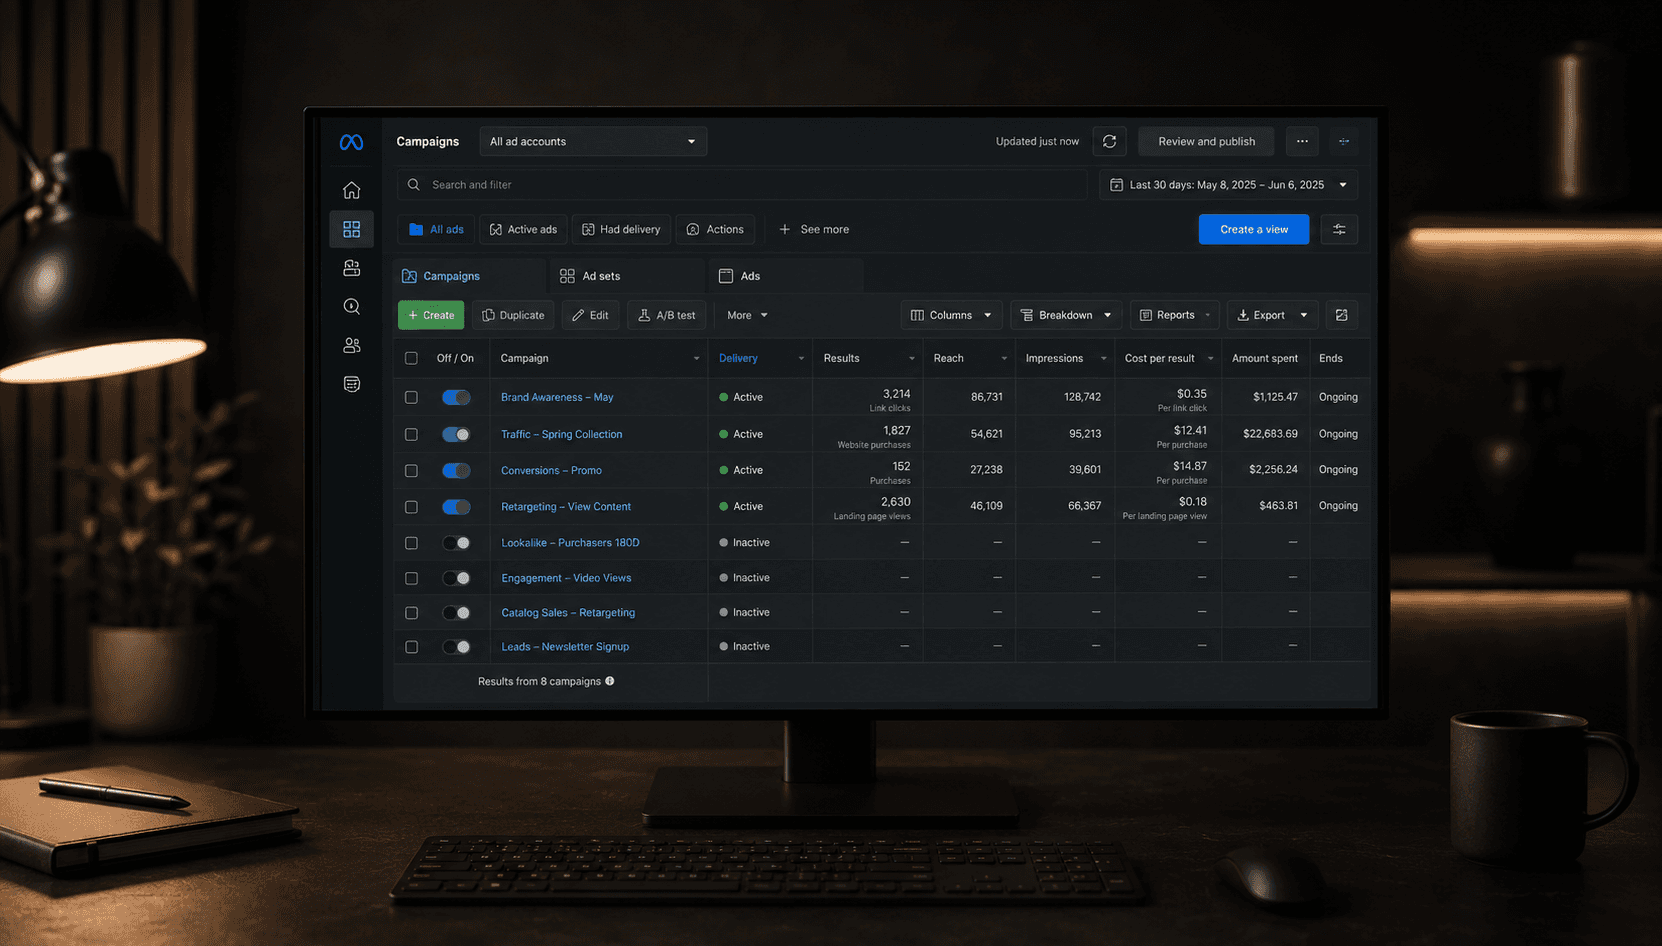
Task: Open the Columns dropdown
Action: tap(951, 315)
